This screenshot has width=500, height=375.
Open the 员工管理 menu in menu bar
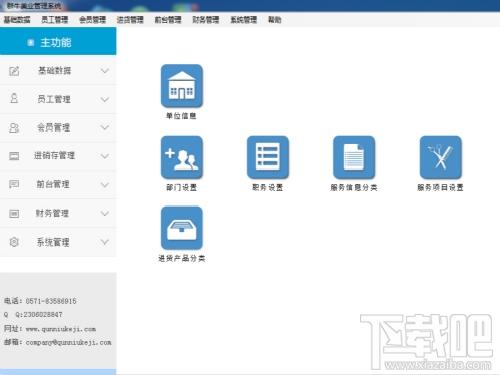coord(55,20)
